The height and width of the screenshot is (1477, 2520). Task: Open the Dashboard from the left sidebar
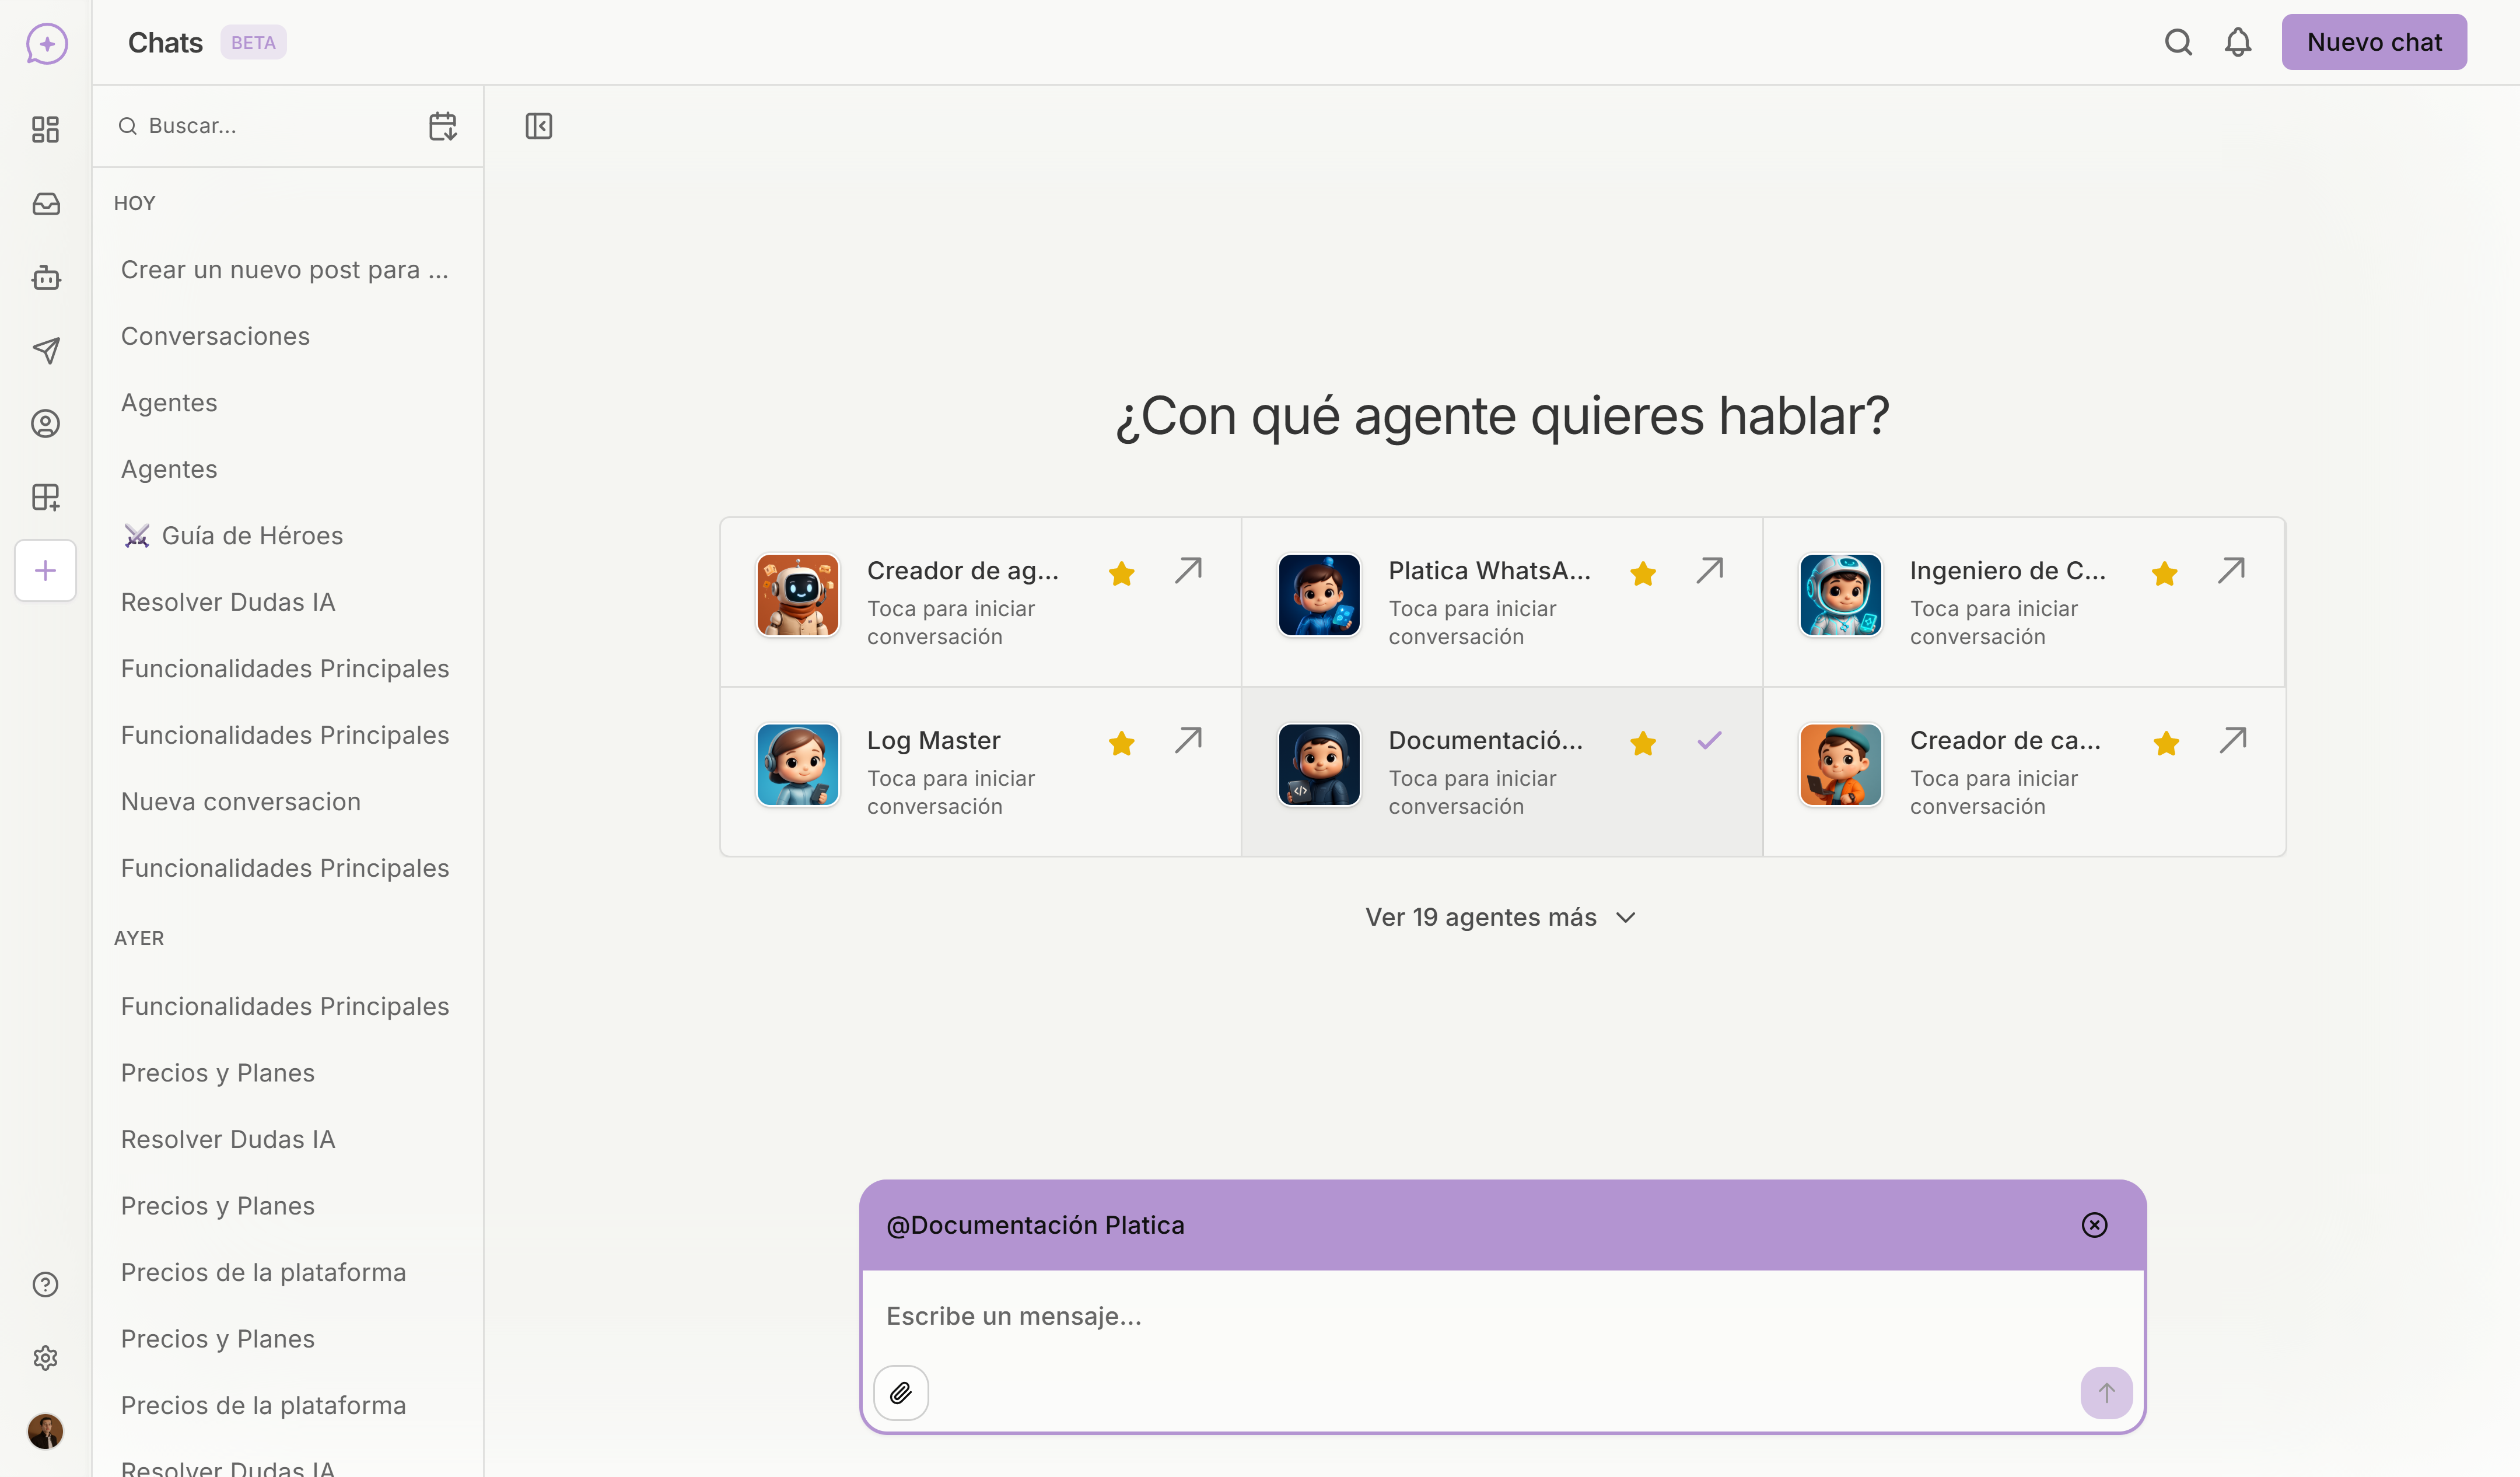pyautogui.click(x=45, y=130)
